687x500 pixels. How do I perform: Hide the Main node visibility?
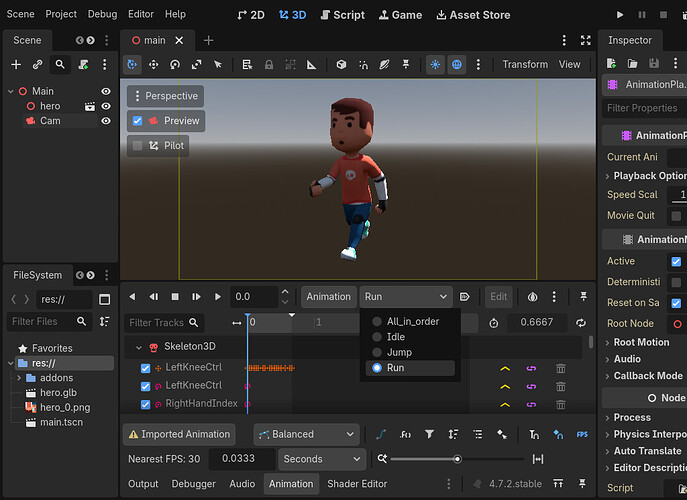106,91
